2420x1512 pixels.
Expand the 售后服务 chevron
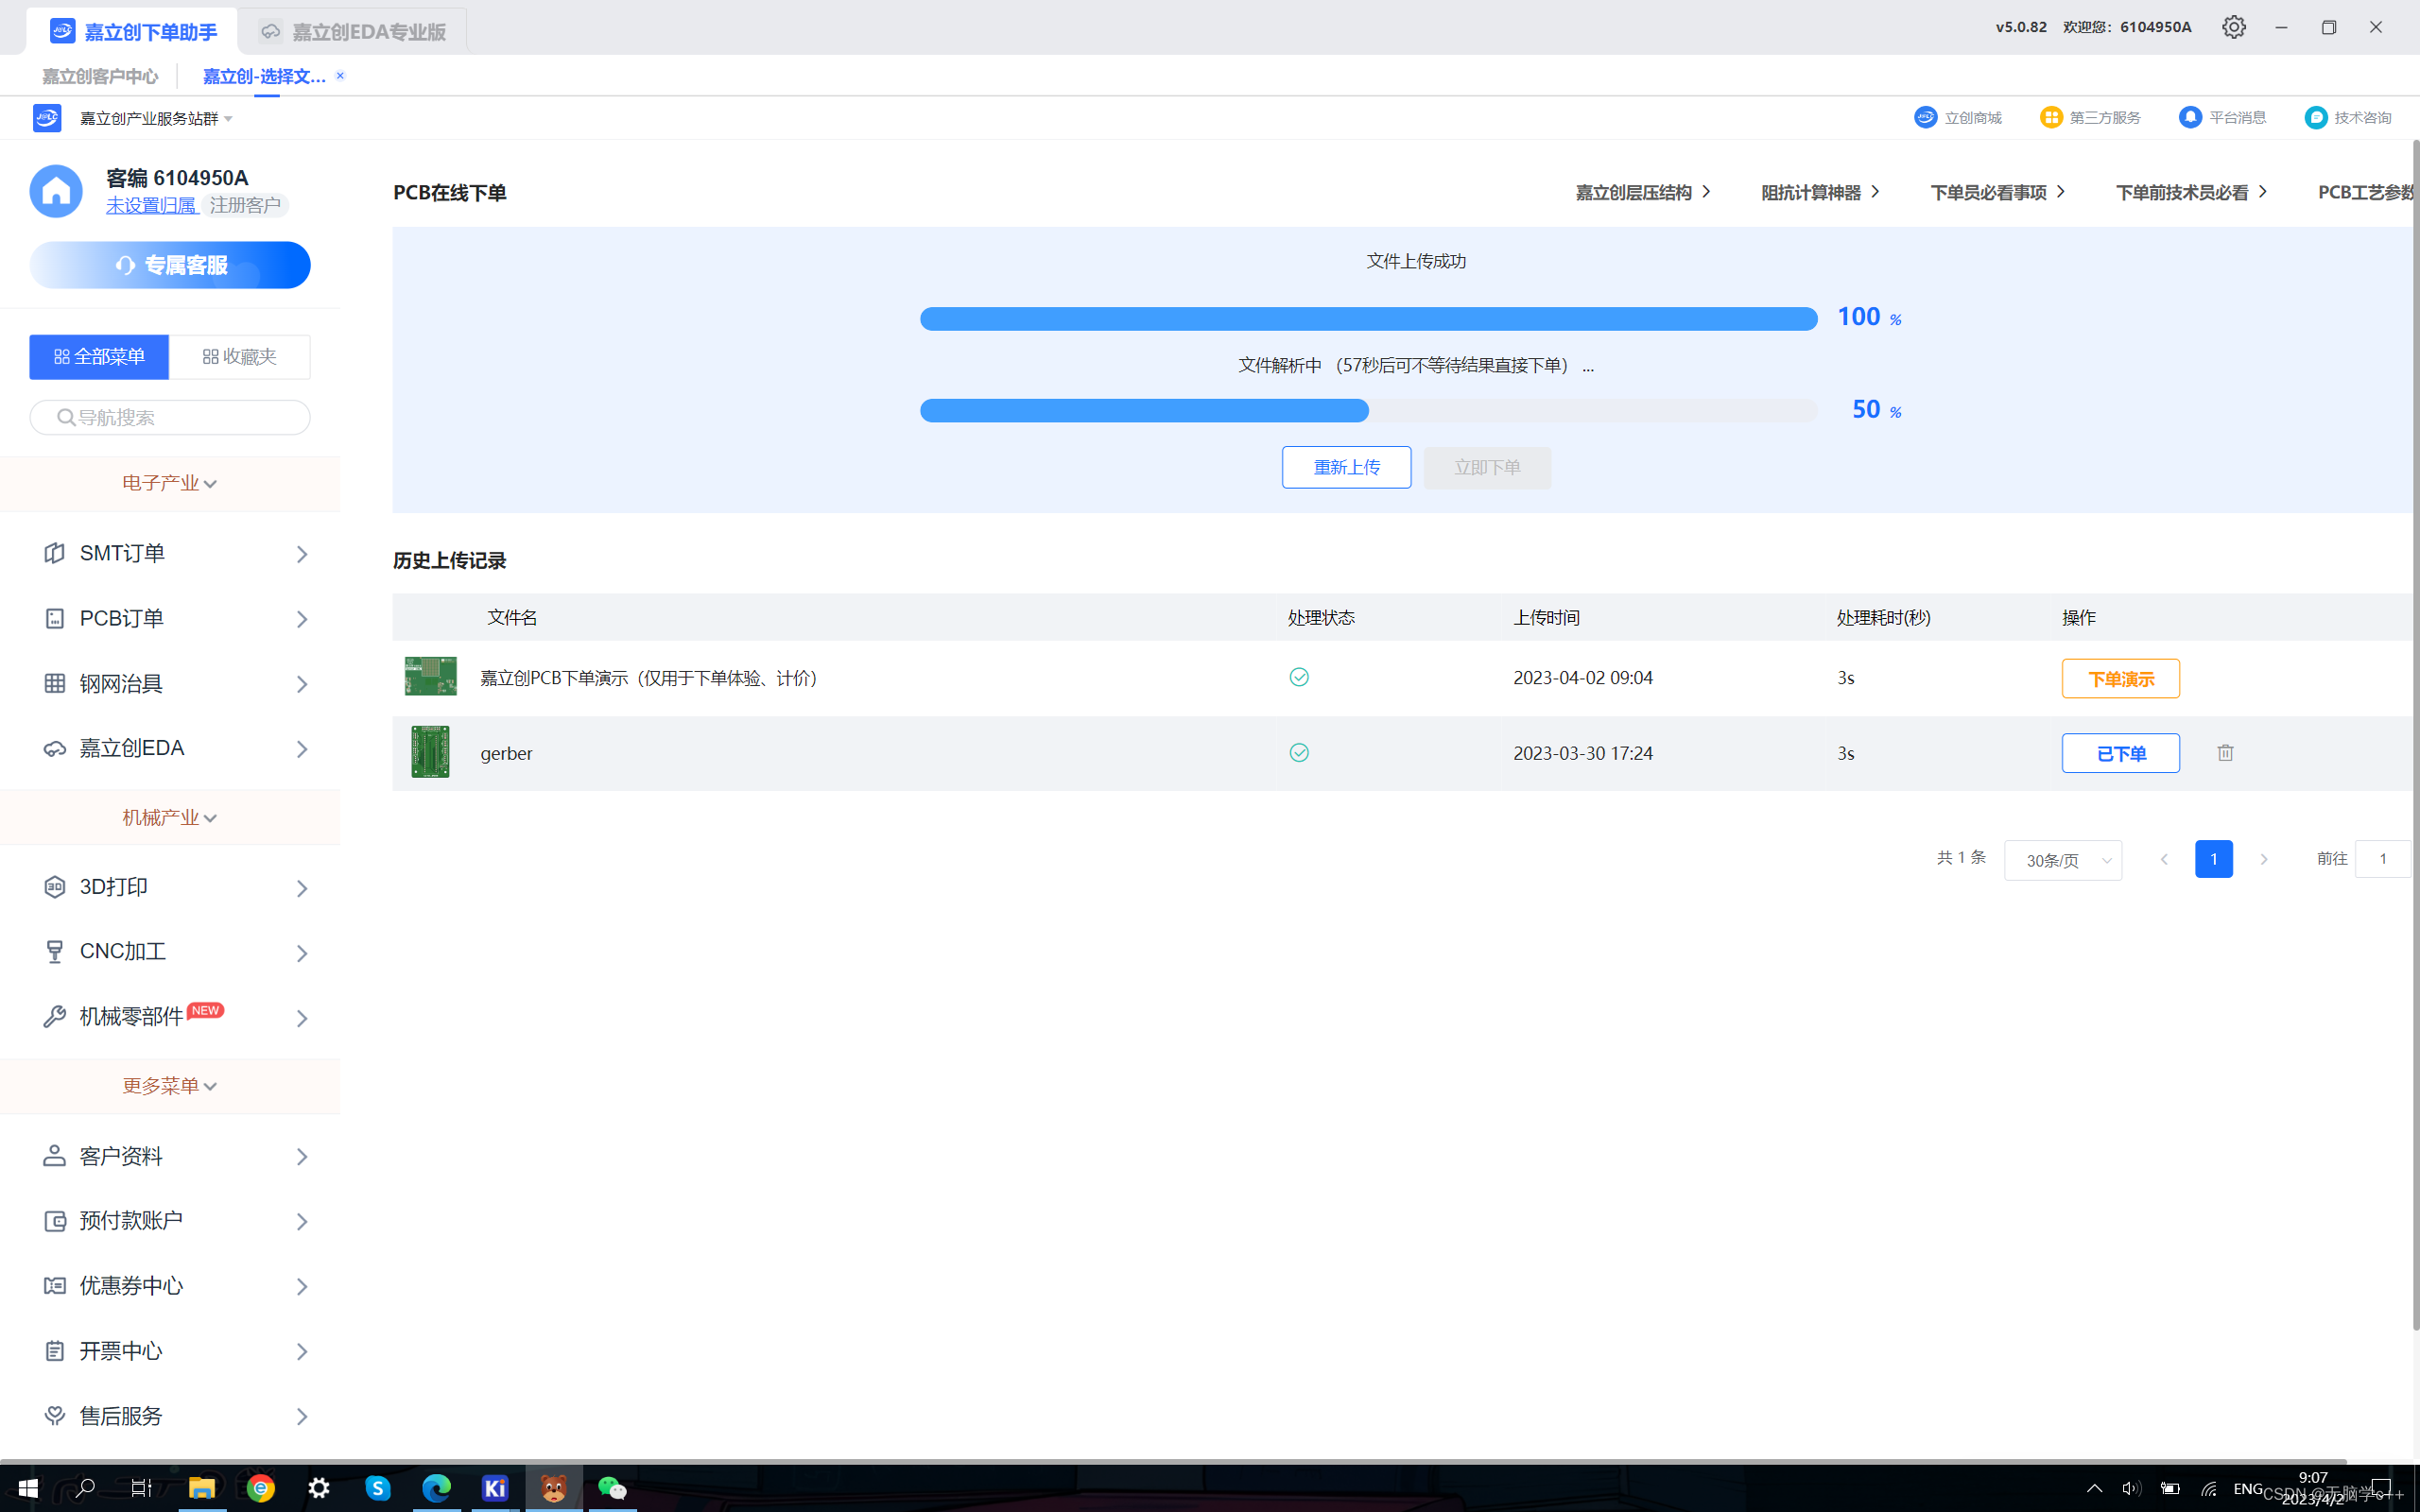(302, 1417)
